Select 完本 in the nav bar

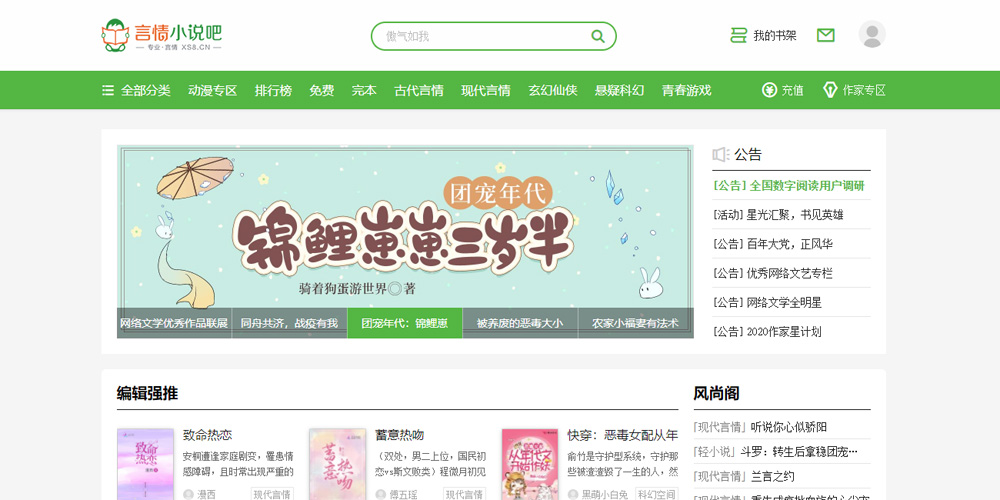[x=364, y=90]
